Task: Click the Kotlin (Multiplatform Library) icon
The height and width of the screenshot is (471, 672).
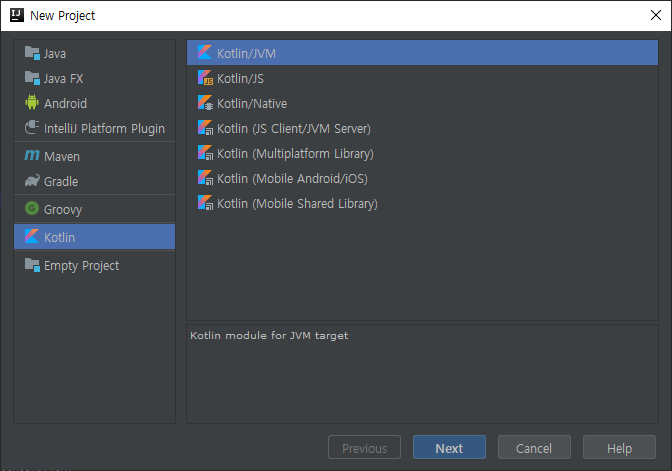Action: (x=205, y=153)
